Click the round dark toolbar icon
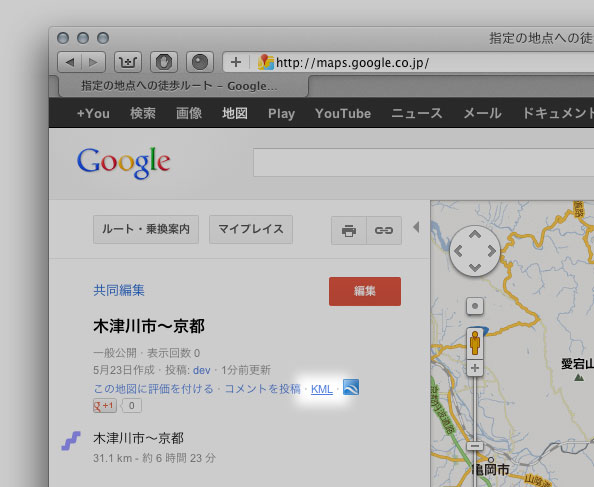Screen dimensions: 594x487 coord(200,62)
